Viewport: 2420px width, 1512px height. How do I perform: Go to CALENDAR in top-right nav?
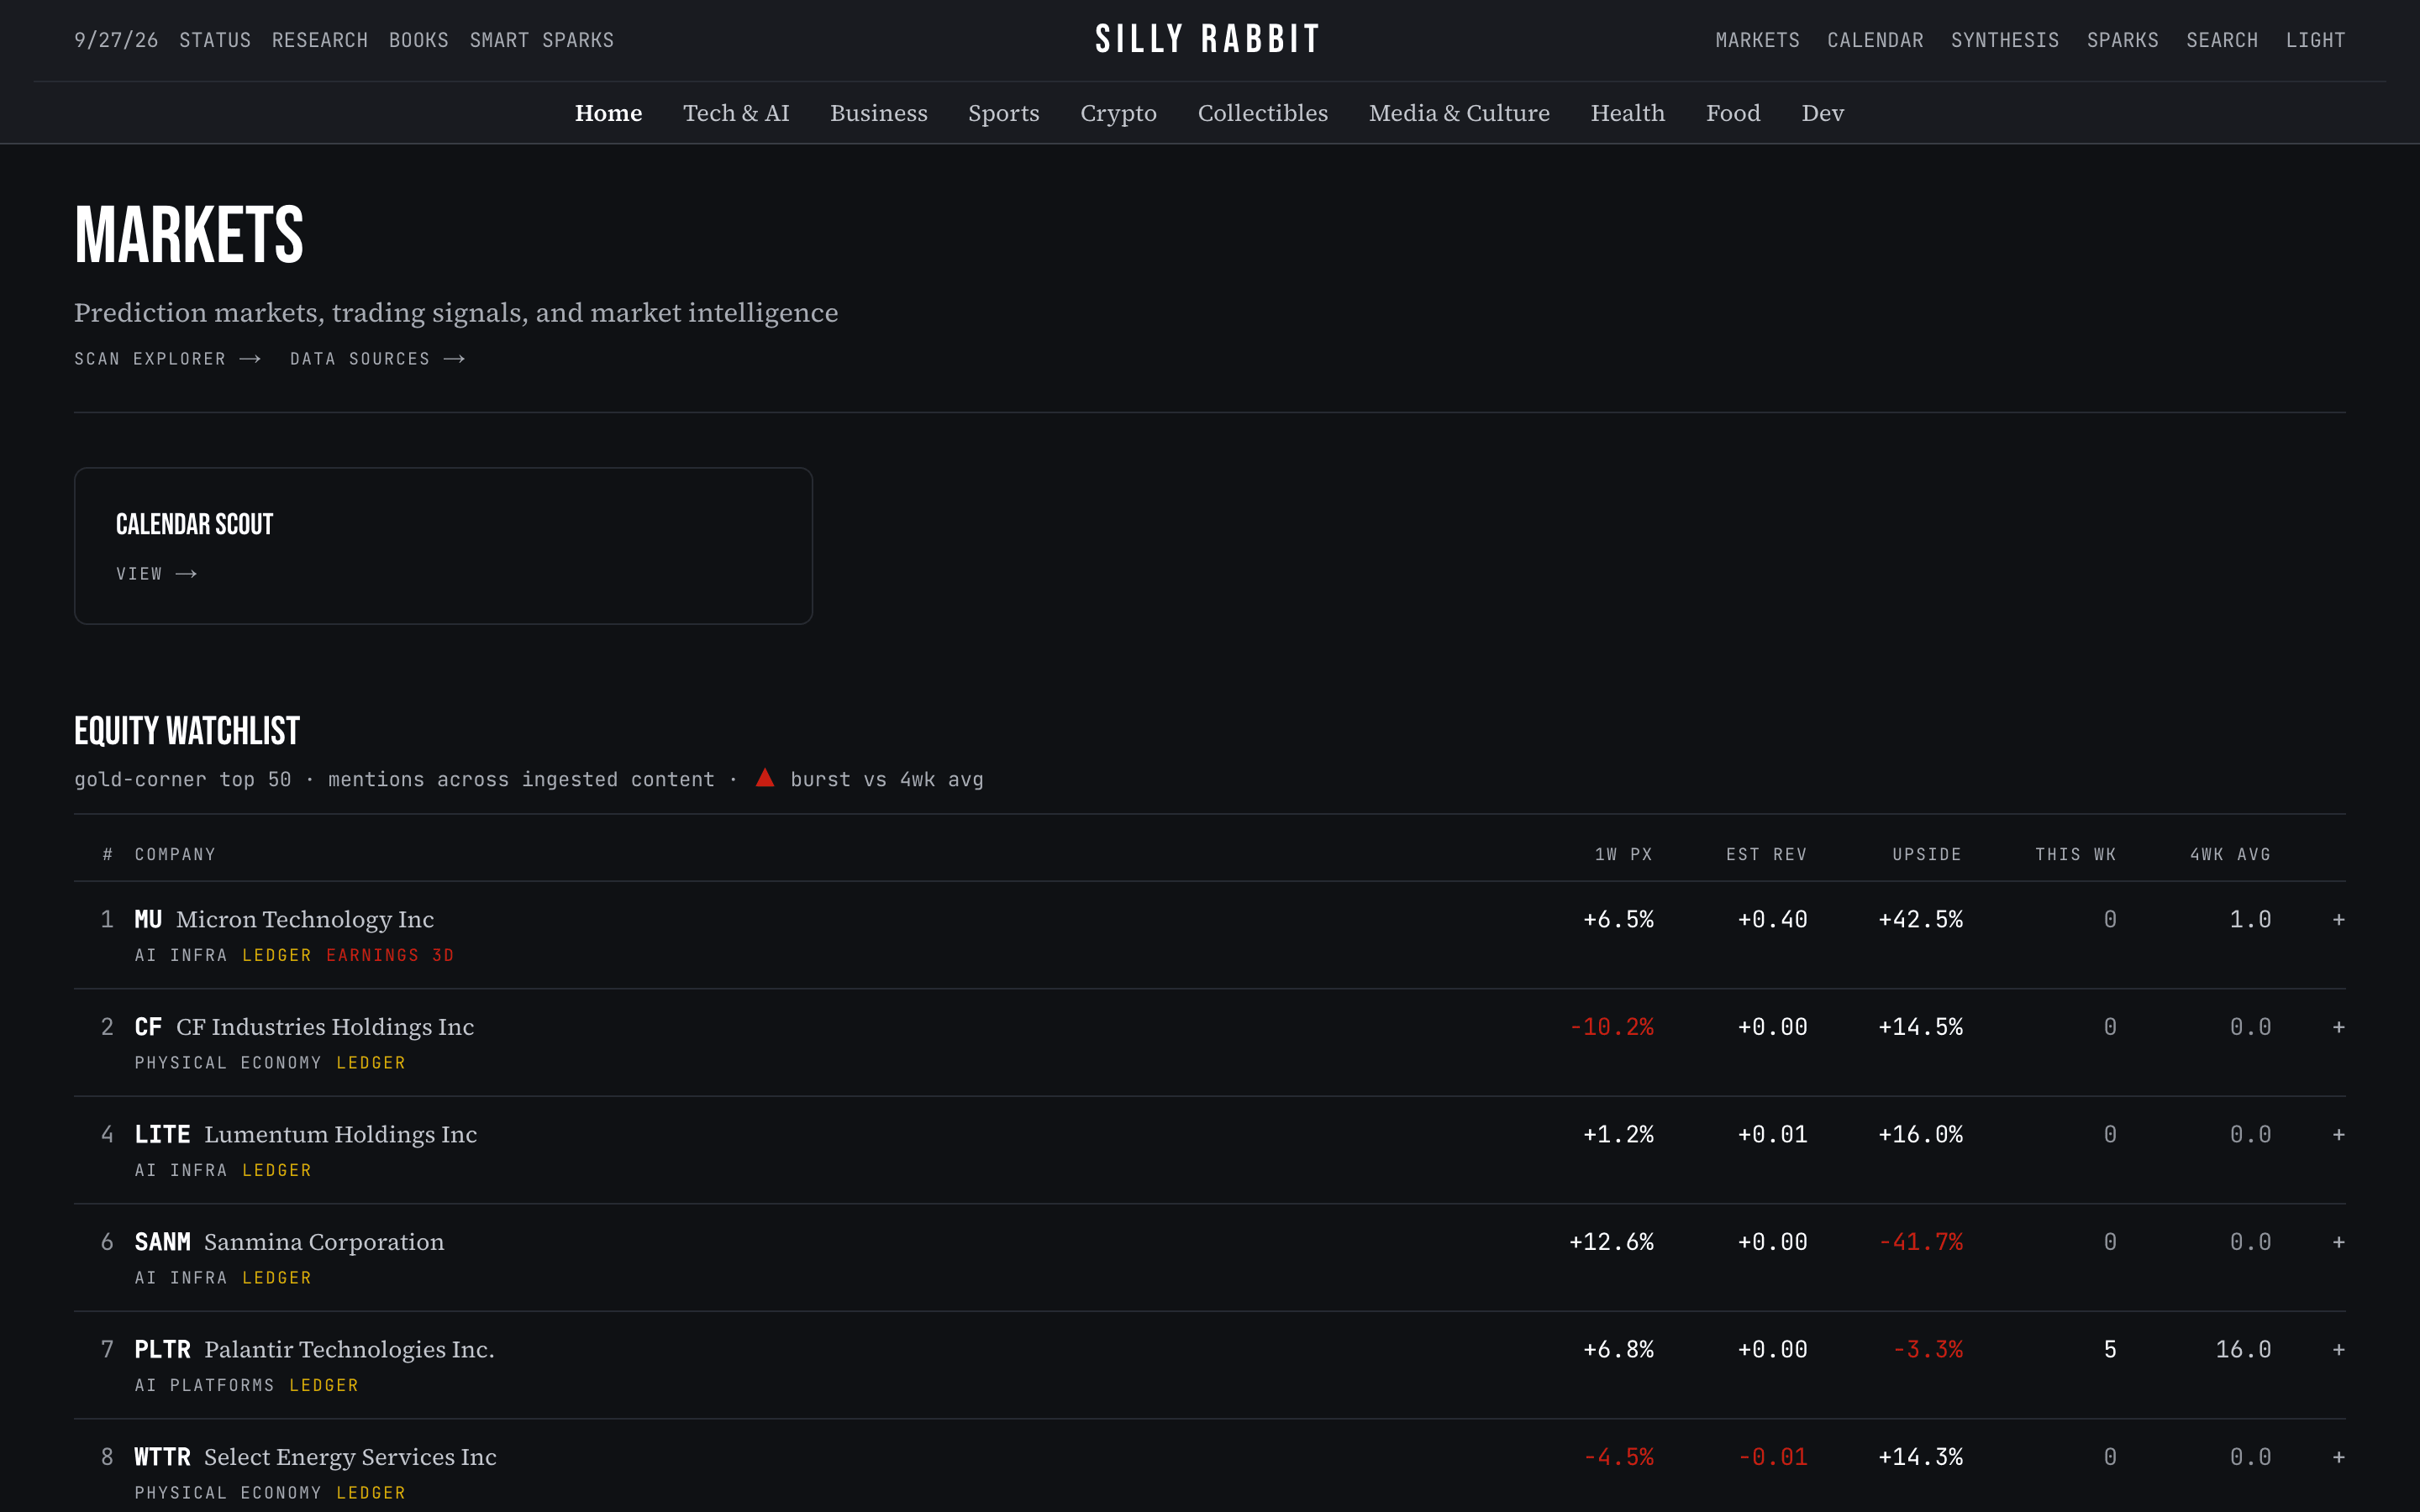pos(1875,40)
